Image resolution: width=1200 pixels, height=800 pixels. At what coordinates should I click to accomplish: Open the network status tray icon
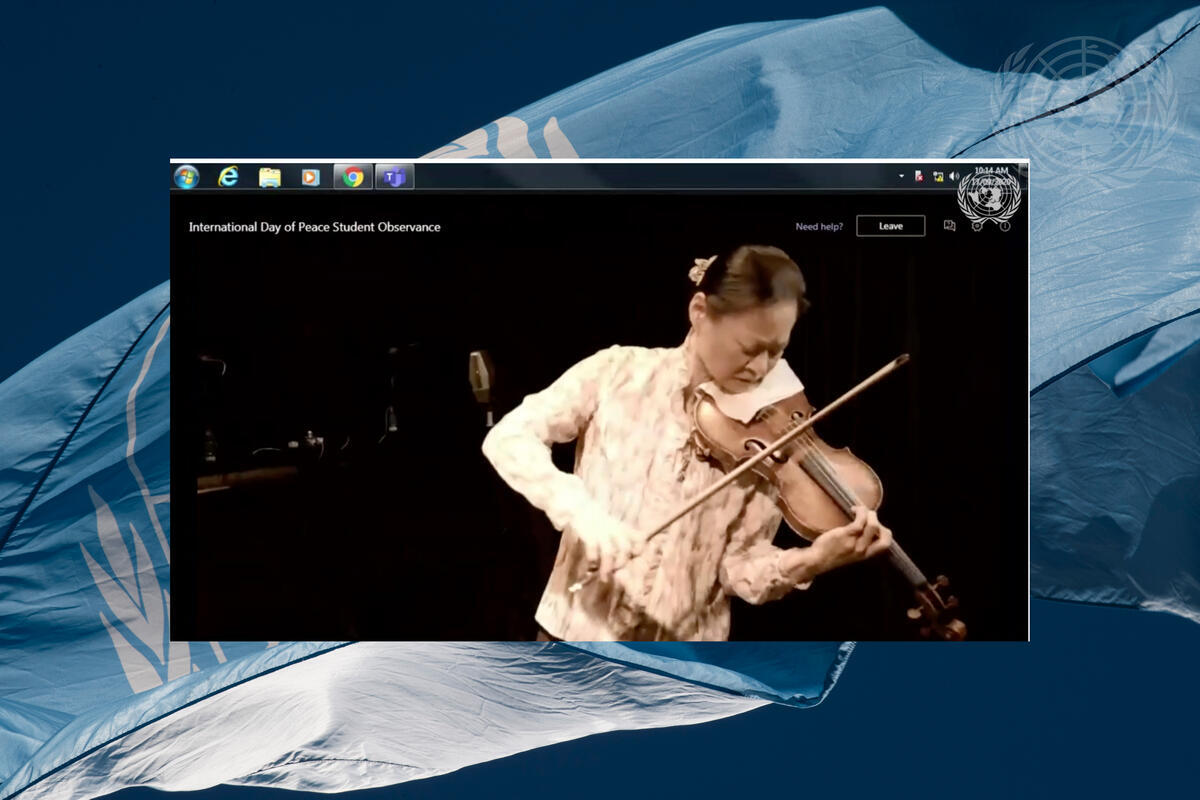[x=938, y=176]
